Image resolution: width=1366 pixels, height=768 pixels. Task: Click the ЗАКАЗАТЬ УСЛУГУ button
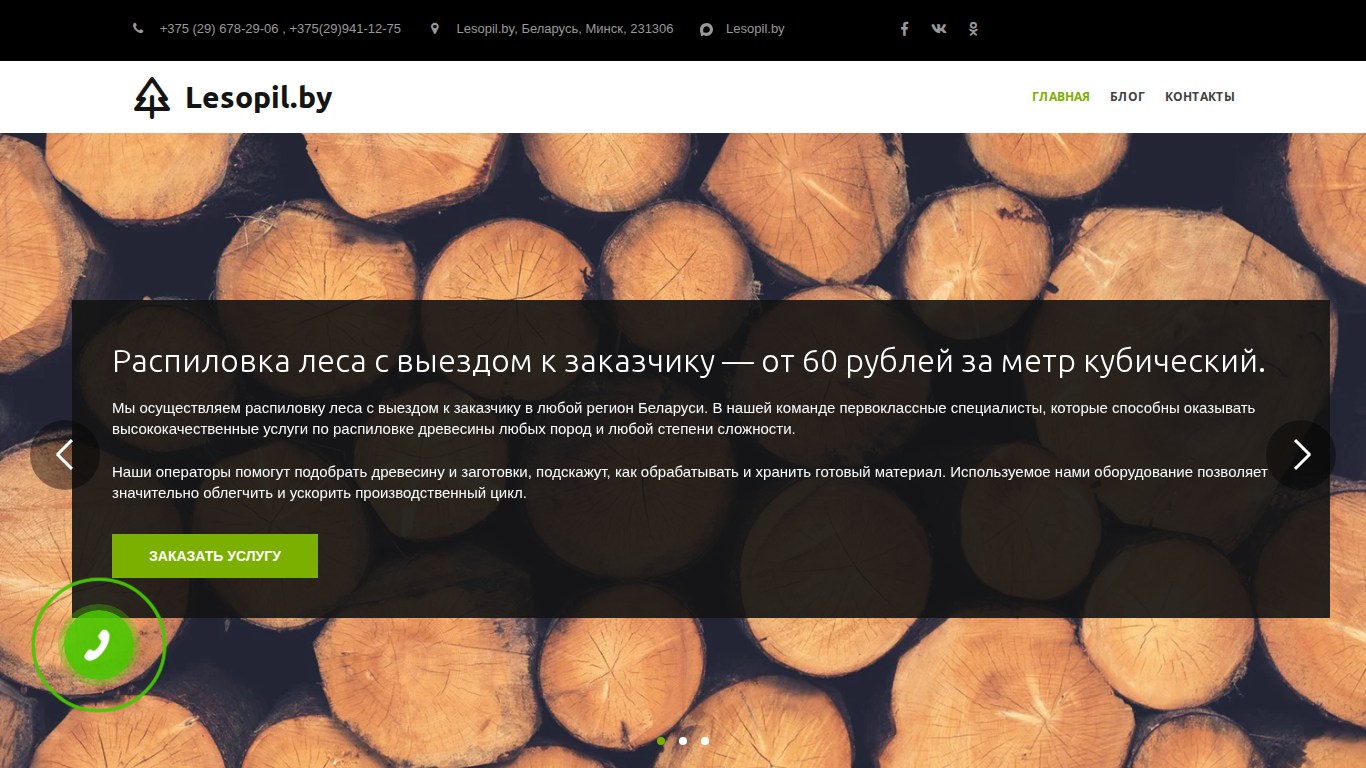pos(215,556)
